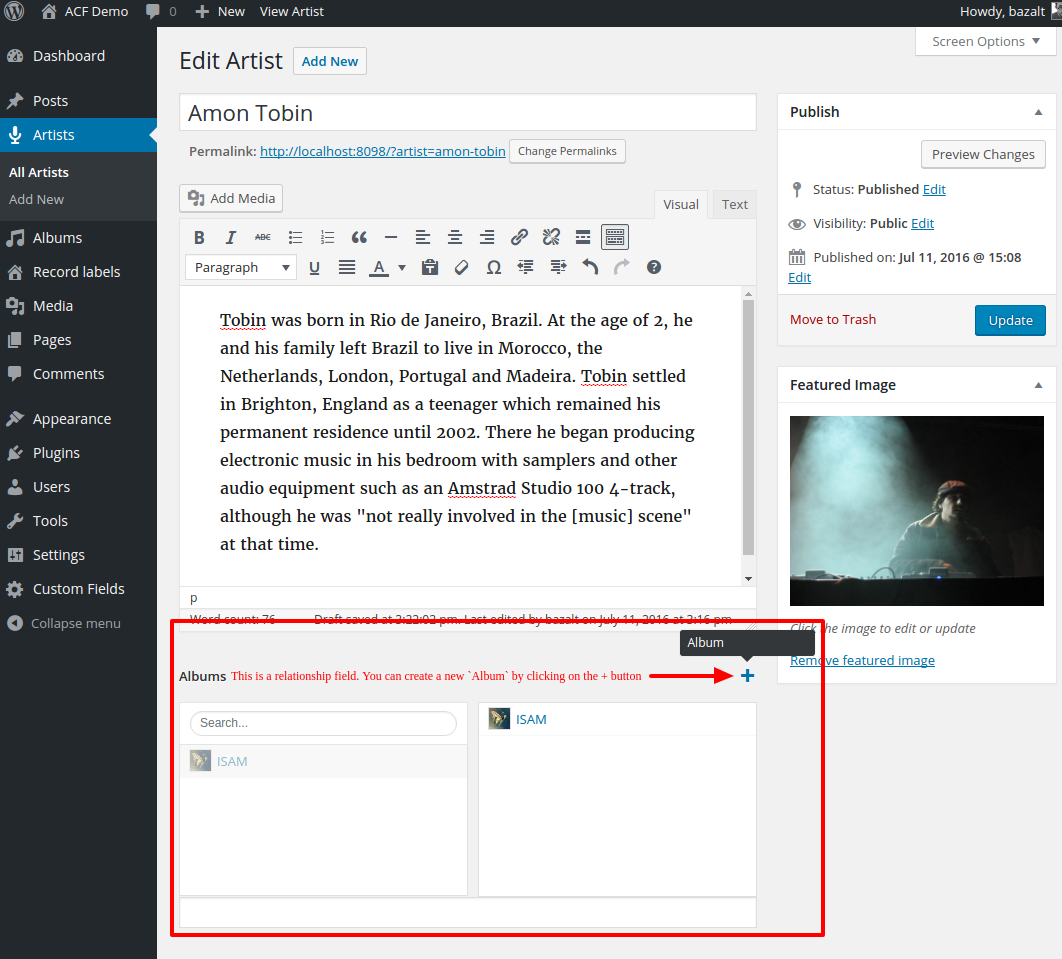Redo the last edit
Viewport: 1062px width, 959px height.
click(622, 268)
